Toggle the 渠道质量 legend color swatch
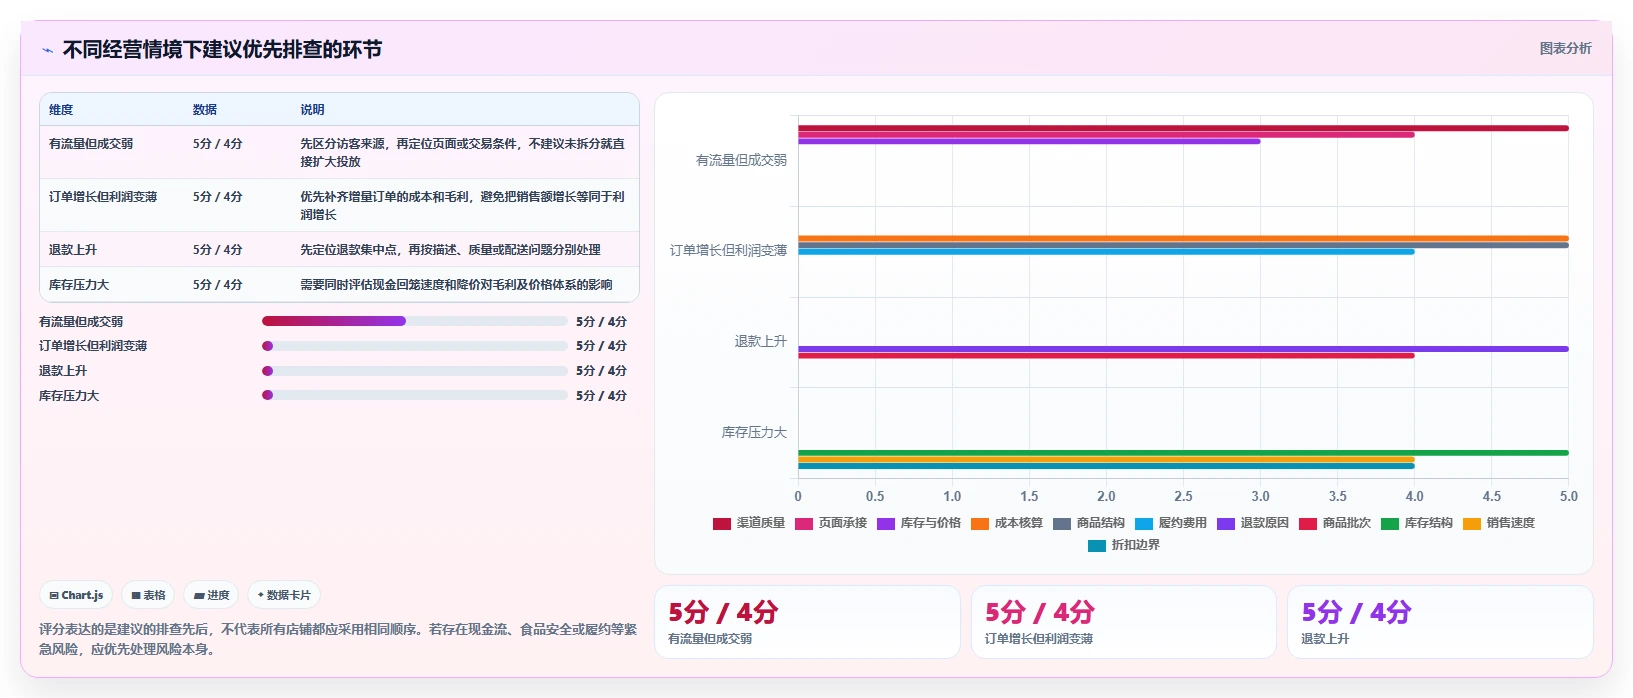 tap(722, 523)
